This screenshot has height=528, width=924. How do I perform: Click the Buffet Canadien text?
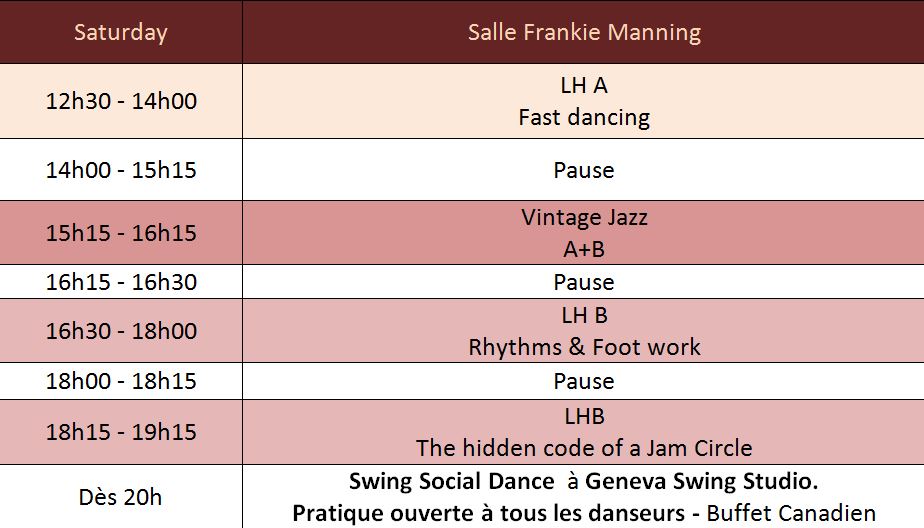(x=791, y=513)
